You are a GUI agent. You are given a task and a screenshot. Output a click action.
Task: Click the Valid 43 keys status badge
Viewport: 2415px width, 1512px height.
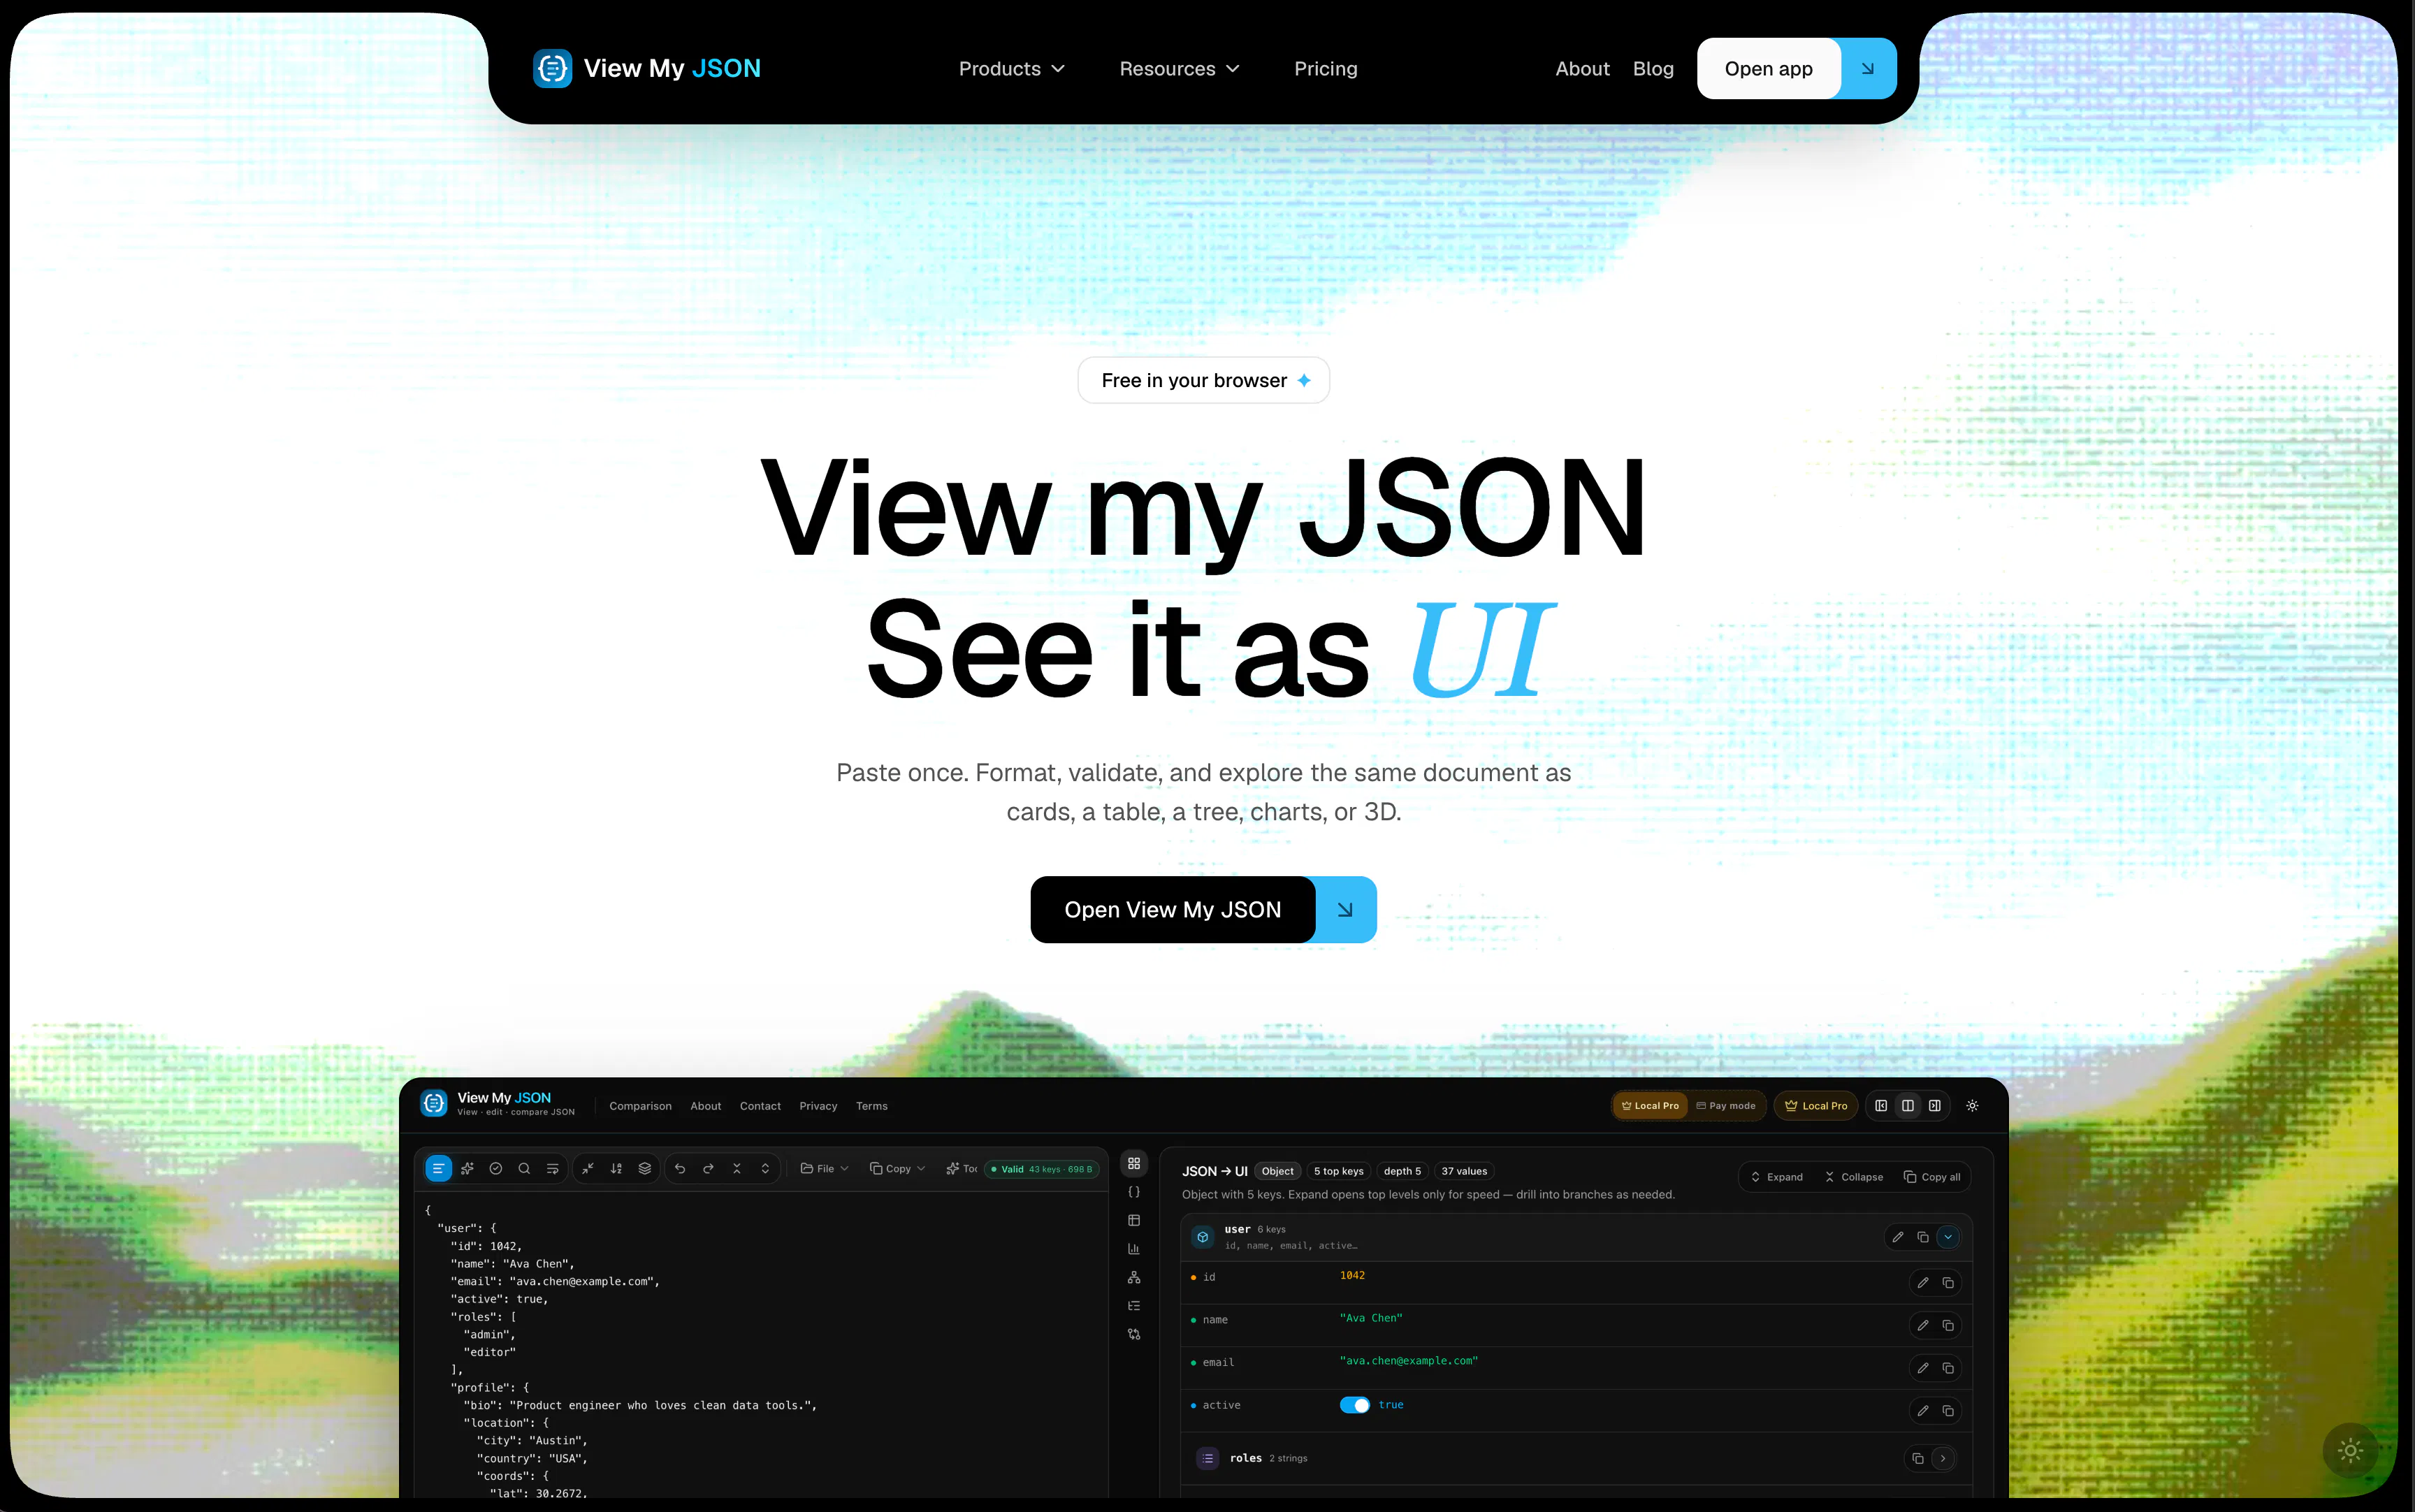tap(1041, 1169)
